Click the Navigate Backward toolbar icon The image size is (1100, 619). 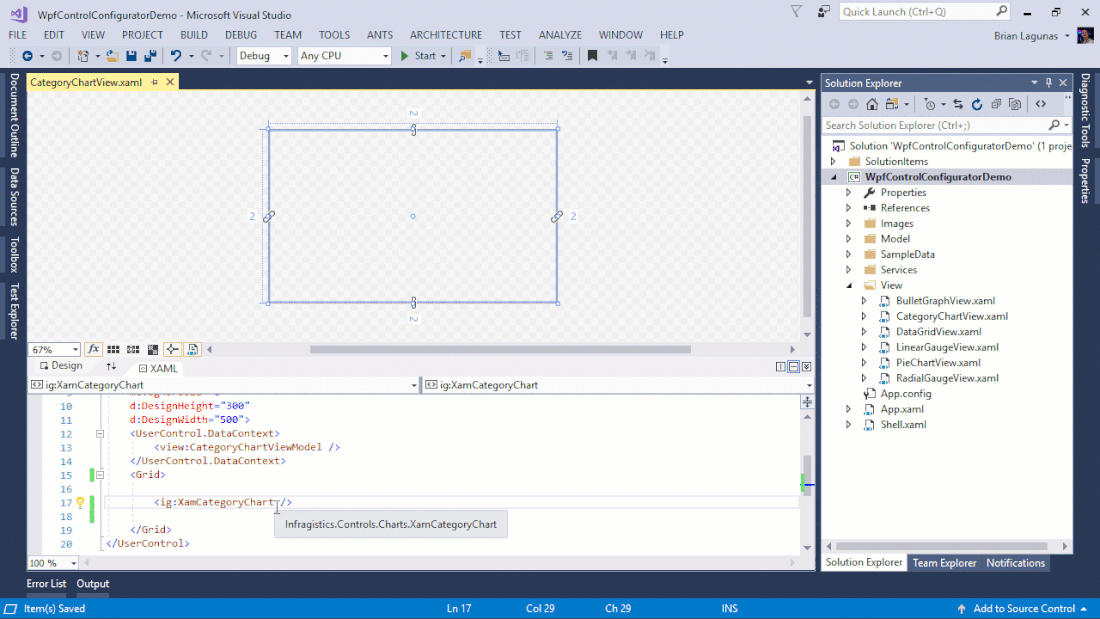pyautogui.click(x=27, y=56)
